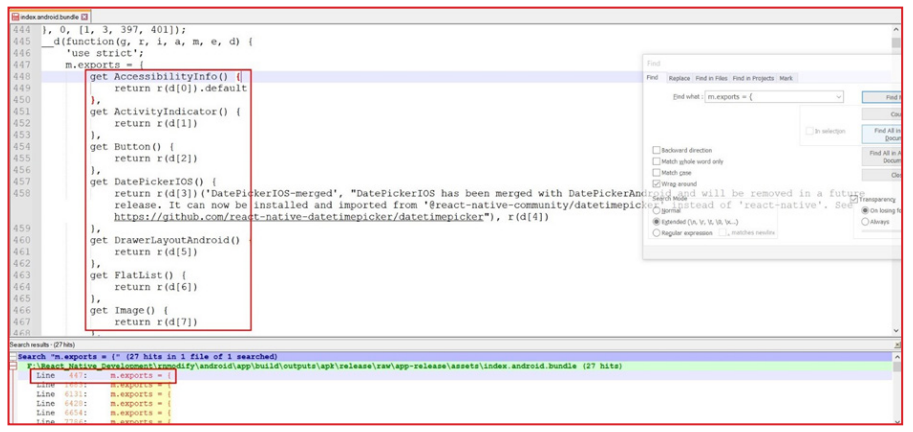Click the 'return r(d[7])' code line
The width and height of the screenshot is (913, 432).
156,321
